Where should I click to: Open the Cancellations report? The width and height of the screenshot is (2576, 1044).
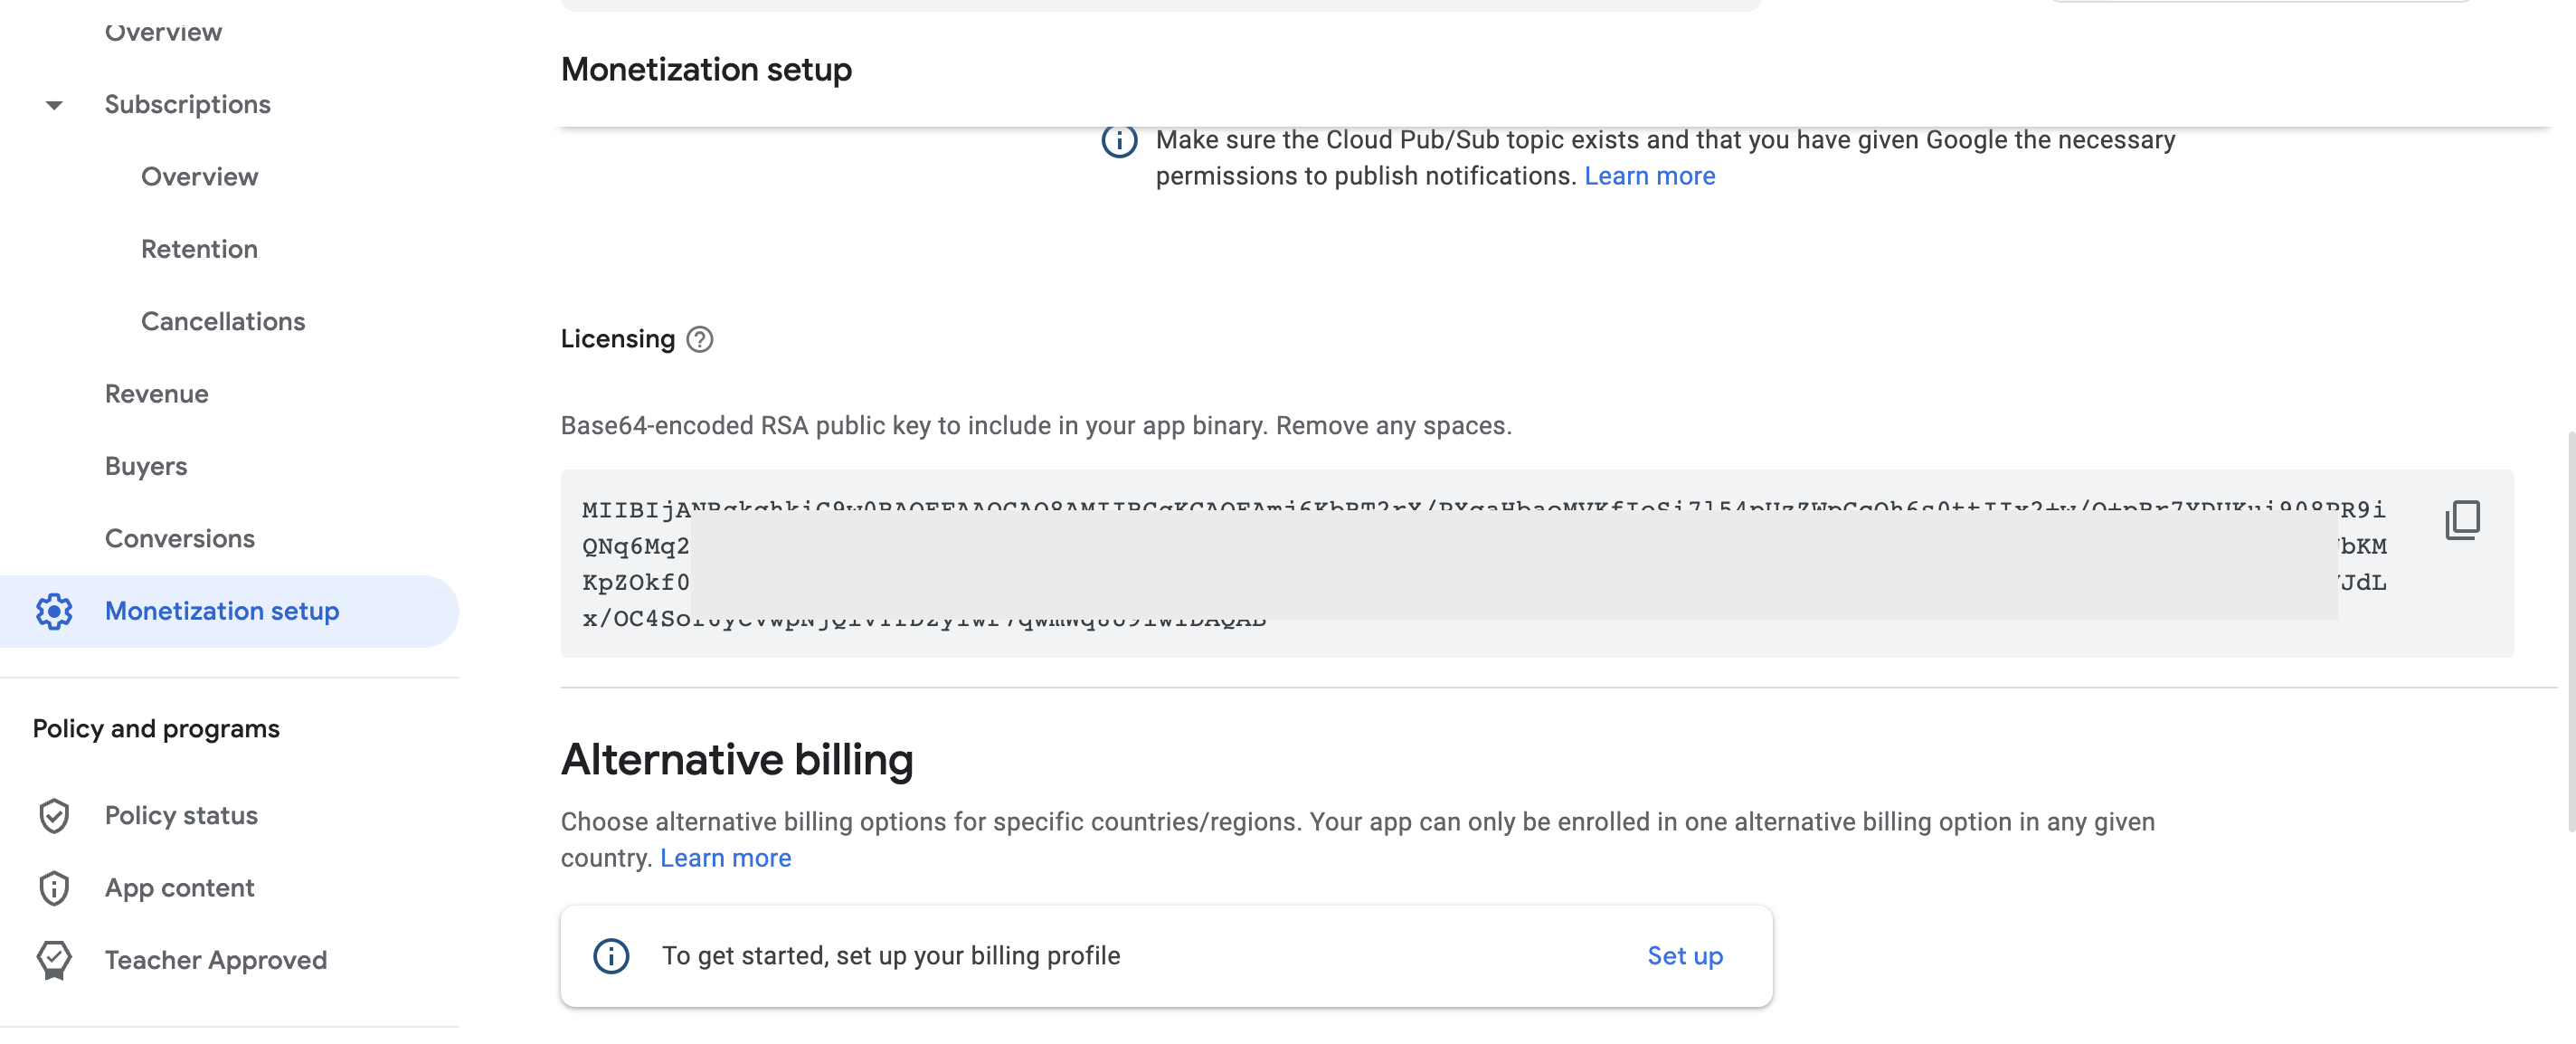point(223,321)
